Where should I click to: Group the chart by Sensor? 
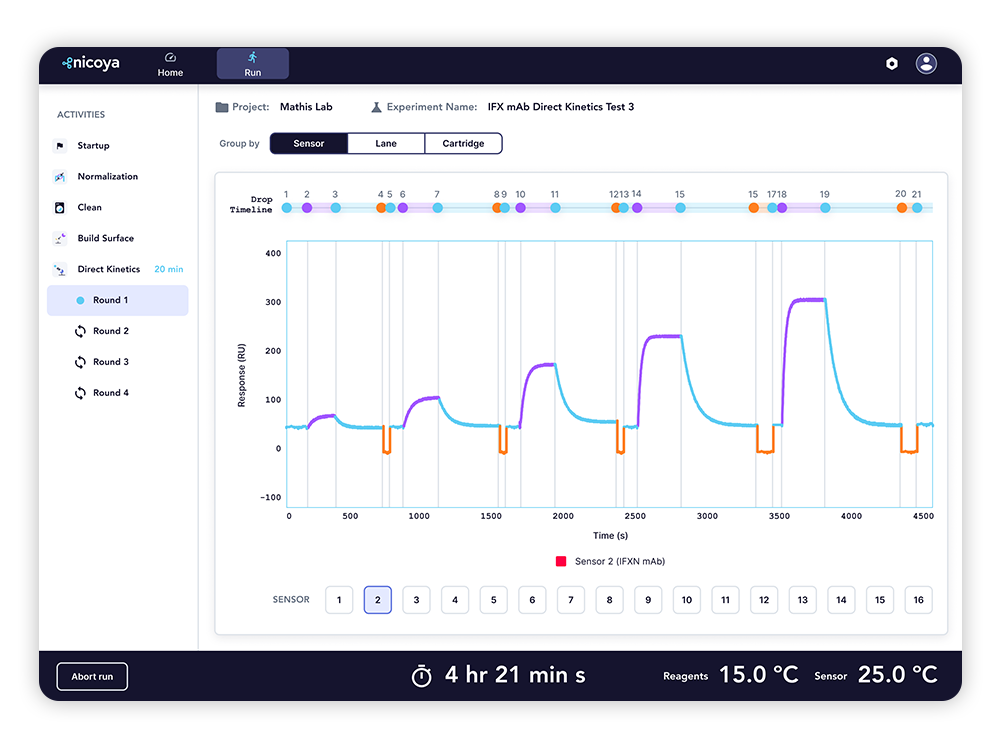click(309, 144)
